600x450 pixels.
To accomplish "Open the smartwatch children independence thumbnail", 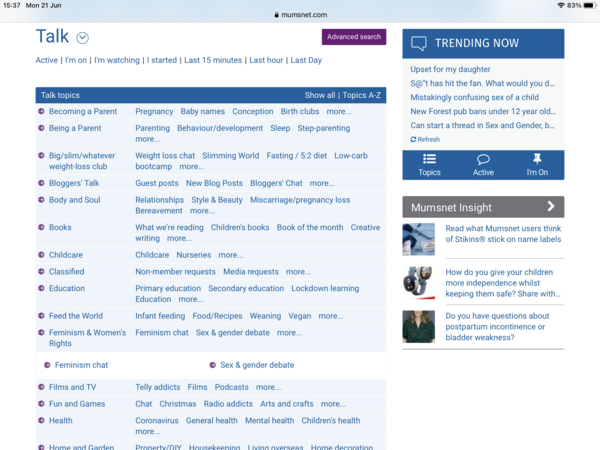I will pyautogui.click(x=419, y=283).
